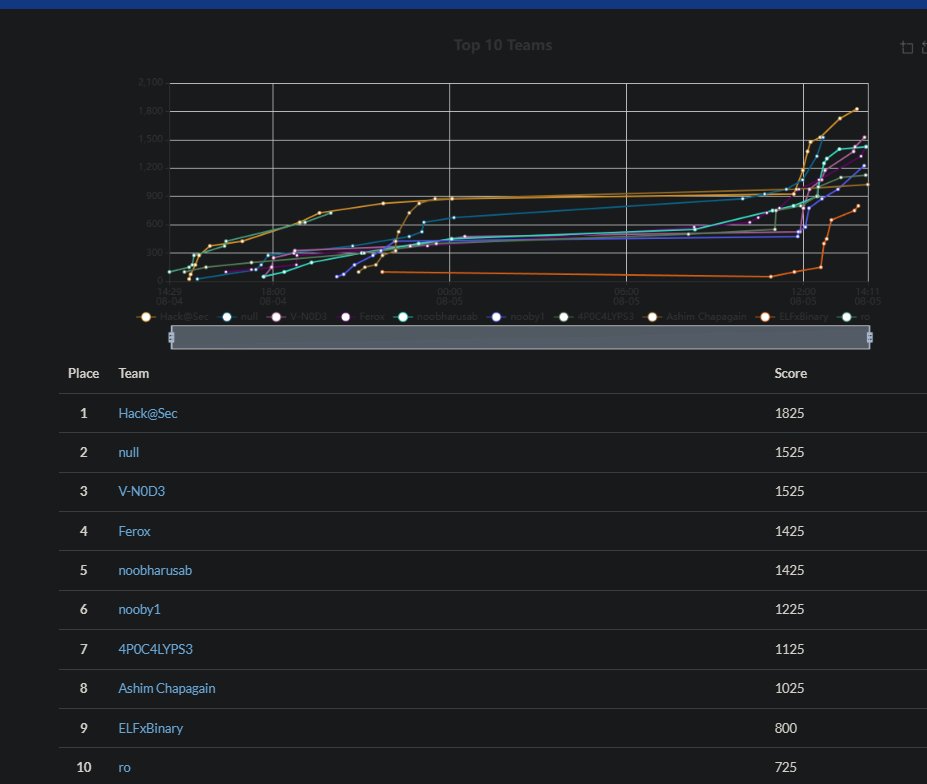Open ro team page link
This screenshot has width=927, height=784.
124,767
